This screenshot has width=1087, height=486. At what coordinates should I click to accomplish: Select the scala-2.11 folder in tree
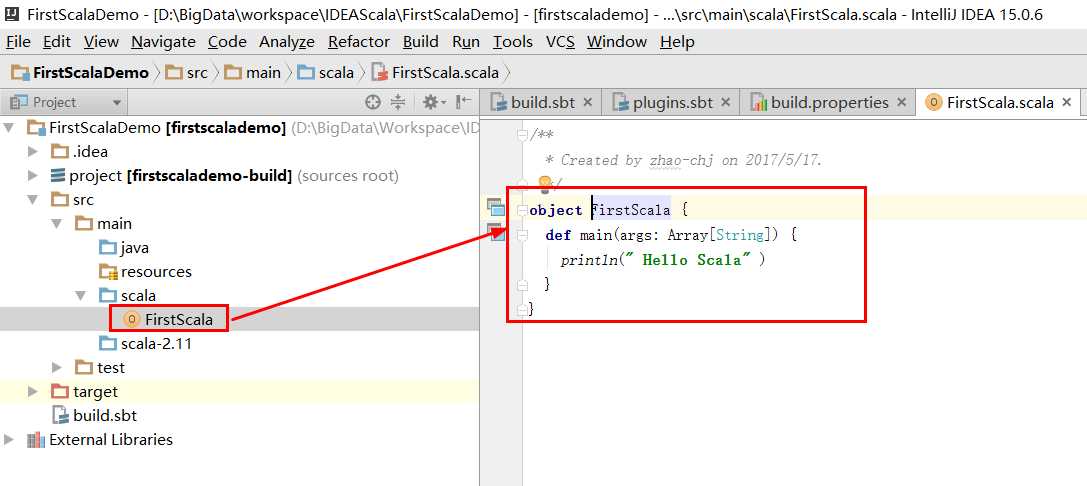(156, 343)
